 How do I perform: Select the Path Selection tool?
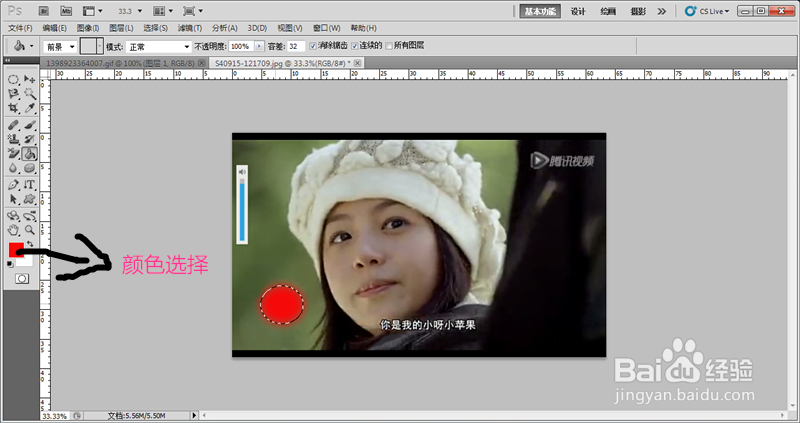click(x=13, y=199)
